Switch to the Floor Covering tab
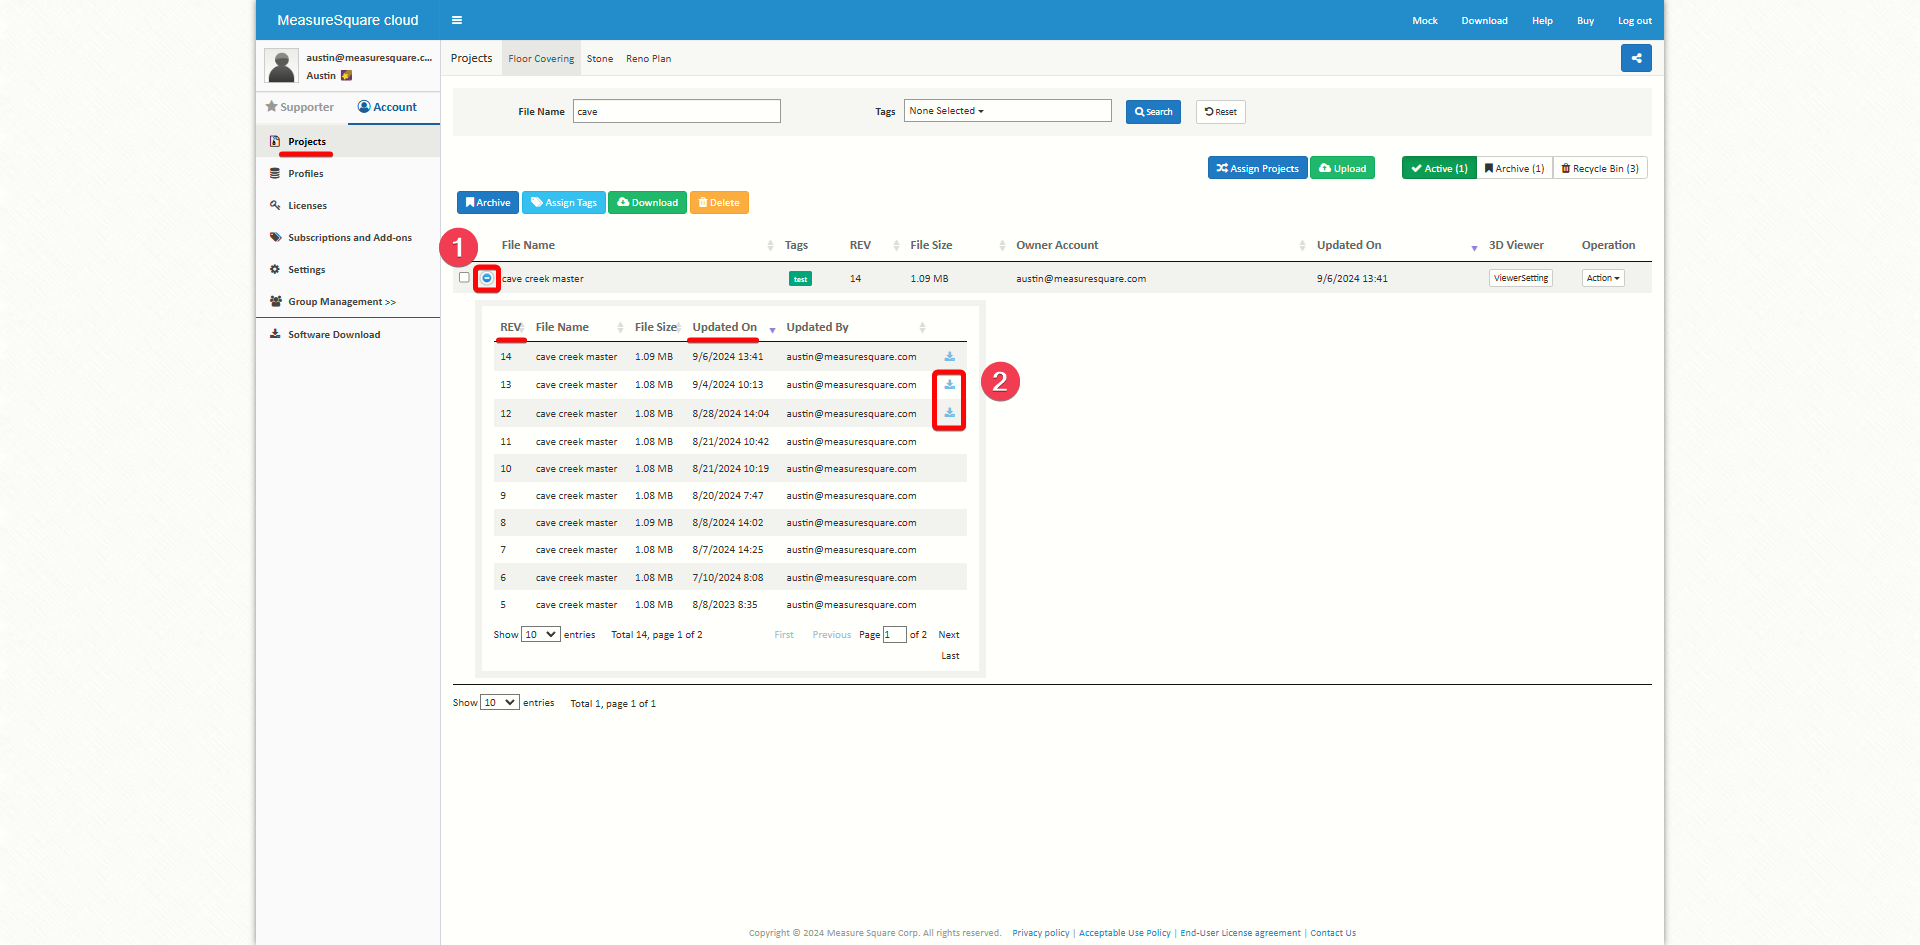 click(541, 59)
